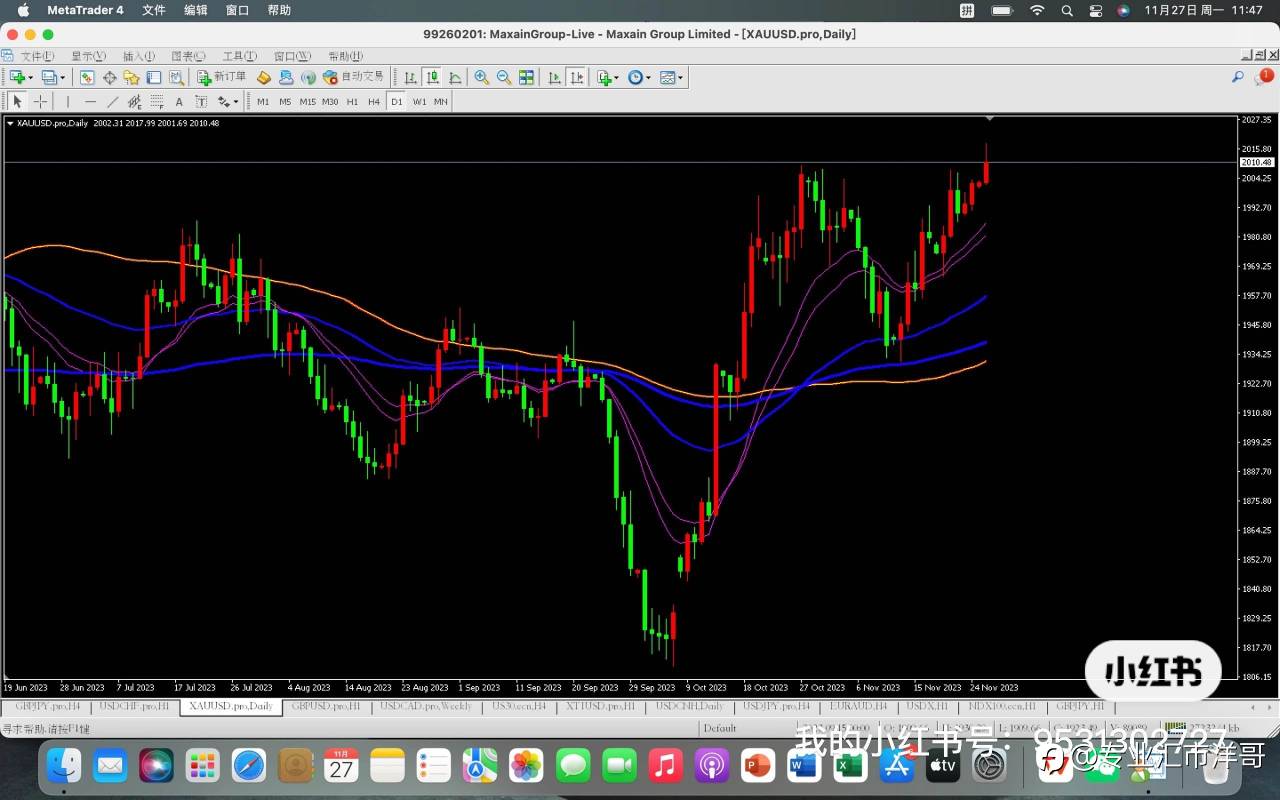Select the horizontal line drawing tool
The width and height of the screenshot is (1280, 800).
(90, 101)
